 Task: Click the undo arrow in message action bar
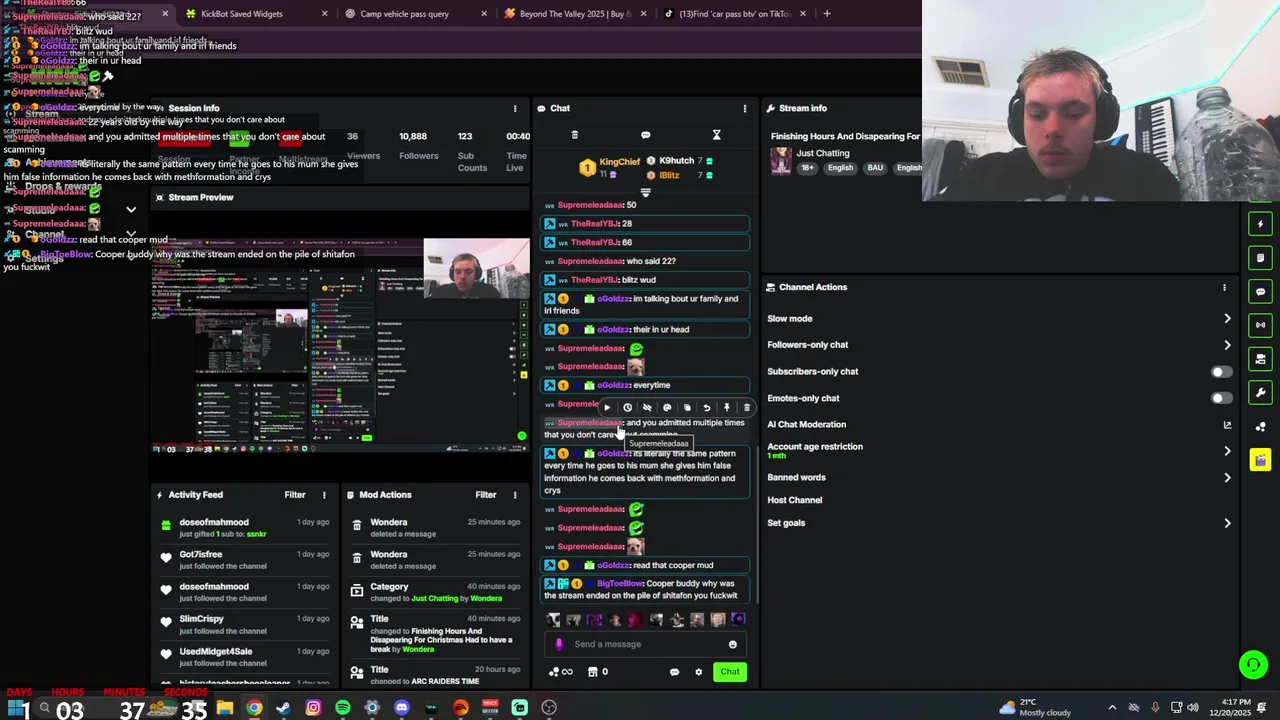[x=707, y=408]
